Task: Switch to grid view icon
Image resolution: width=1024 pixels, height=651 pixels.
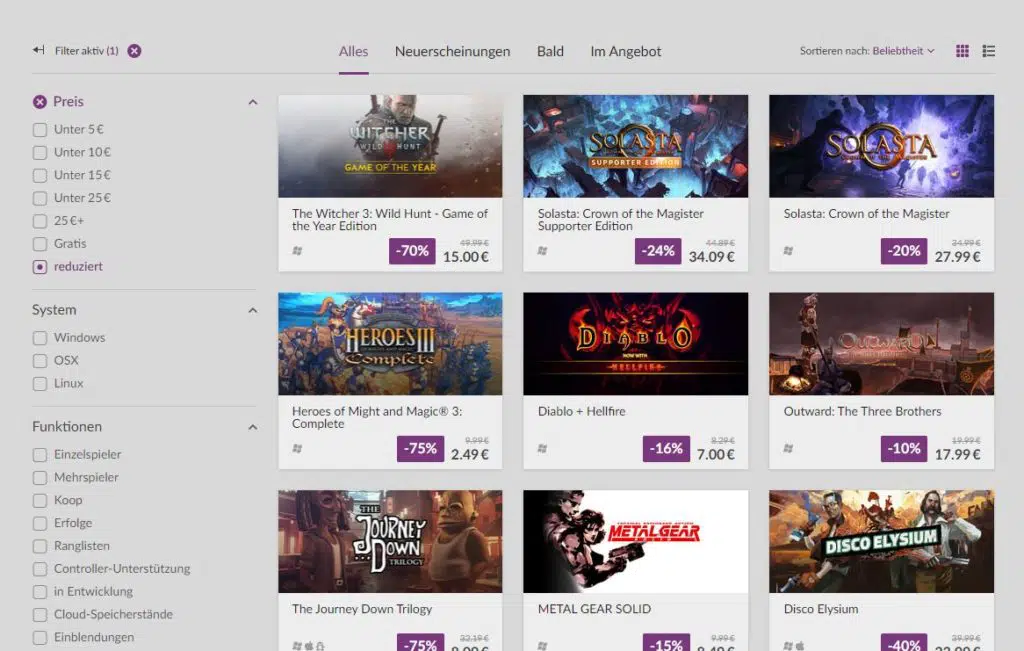Action: (x=962, y=51)
